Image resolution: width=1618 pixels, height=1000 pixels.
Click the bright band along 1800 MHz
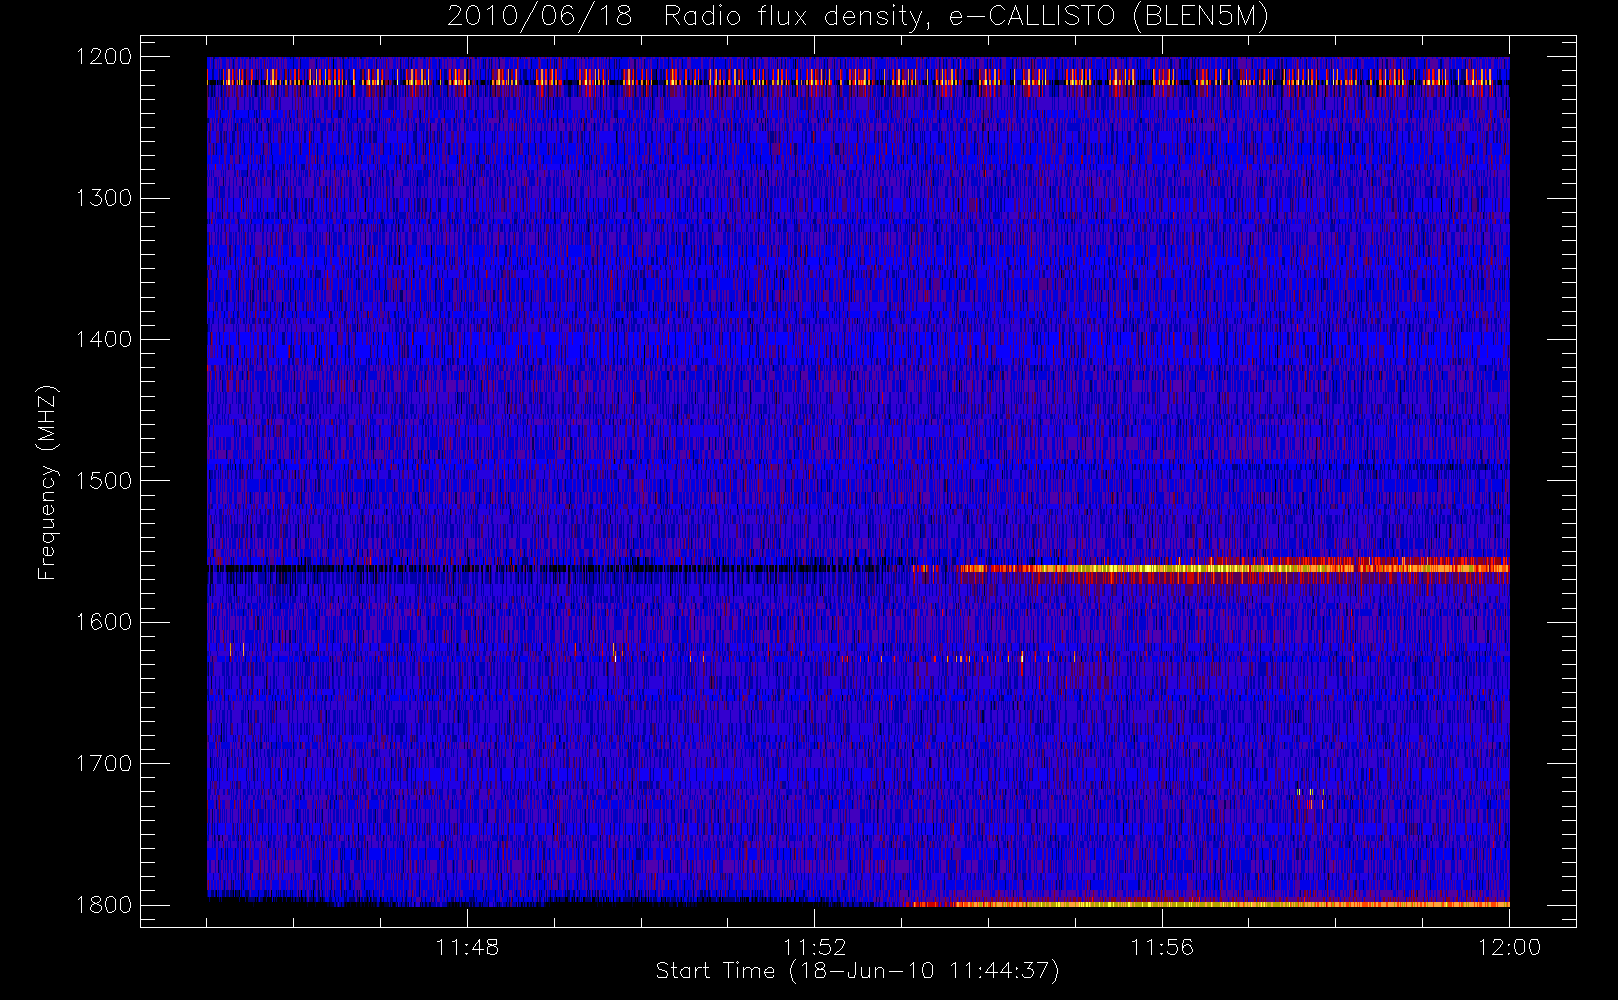click(x=1207, y=904)
